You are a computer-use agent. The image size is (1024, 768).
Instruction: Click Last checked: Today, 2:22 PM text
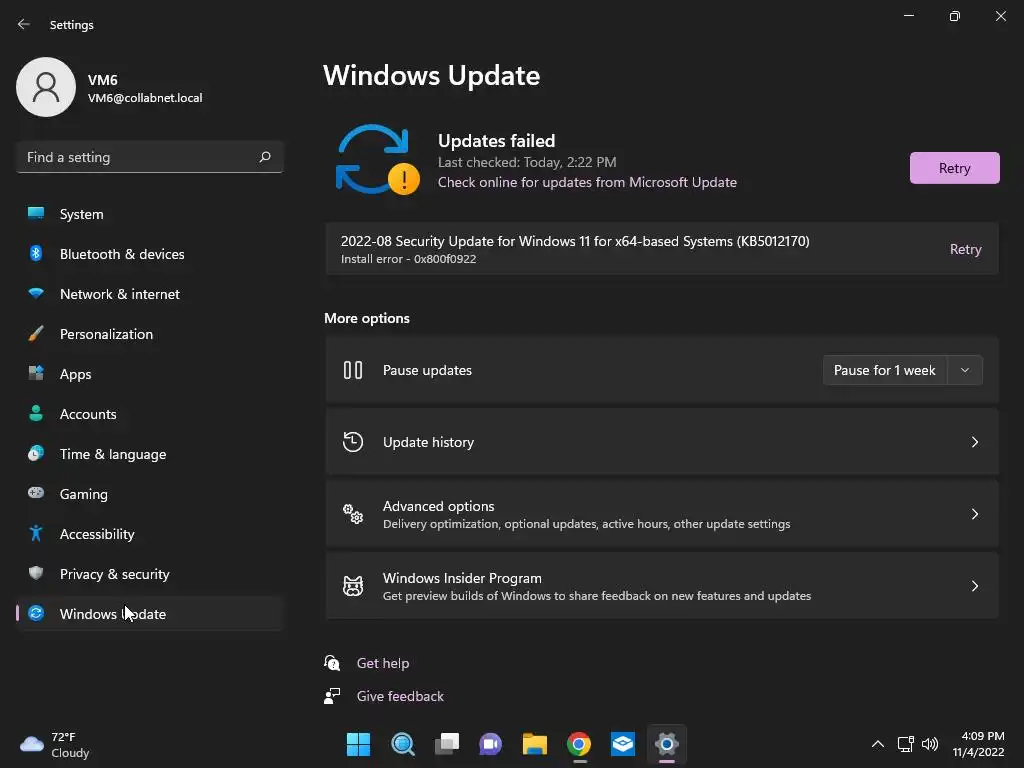pyautogui.click(x=527, y=162)
